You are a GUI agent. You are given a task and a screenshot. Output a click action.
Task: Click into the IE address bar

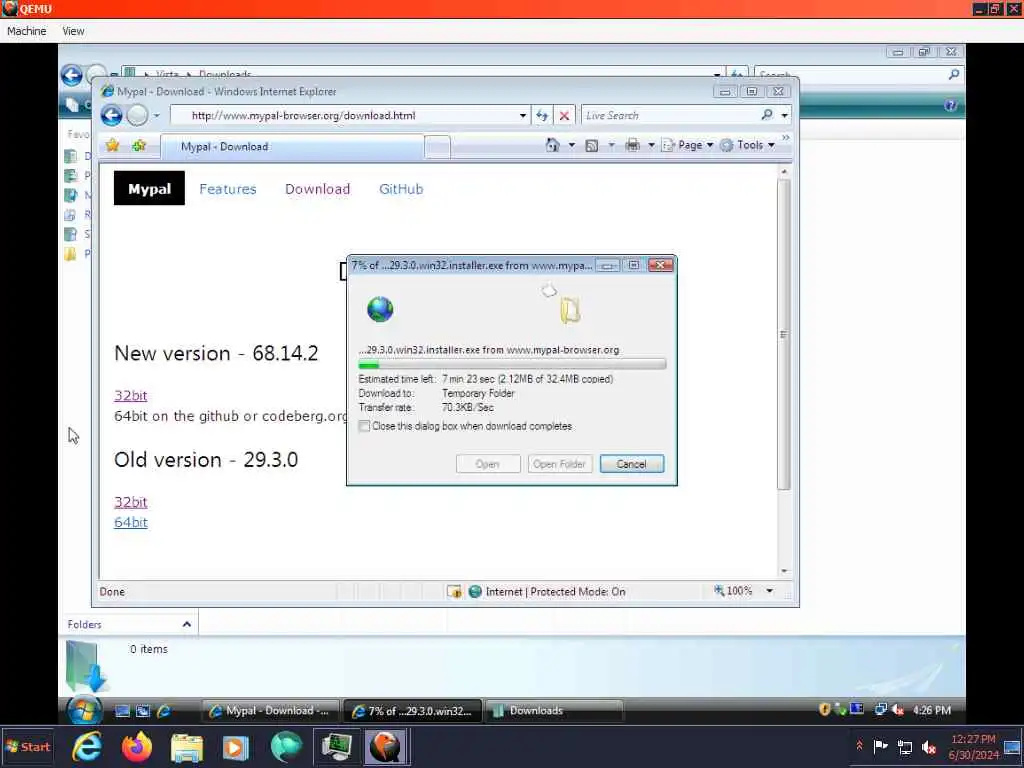pyautogui.click(x=349, y=116)
